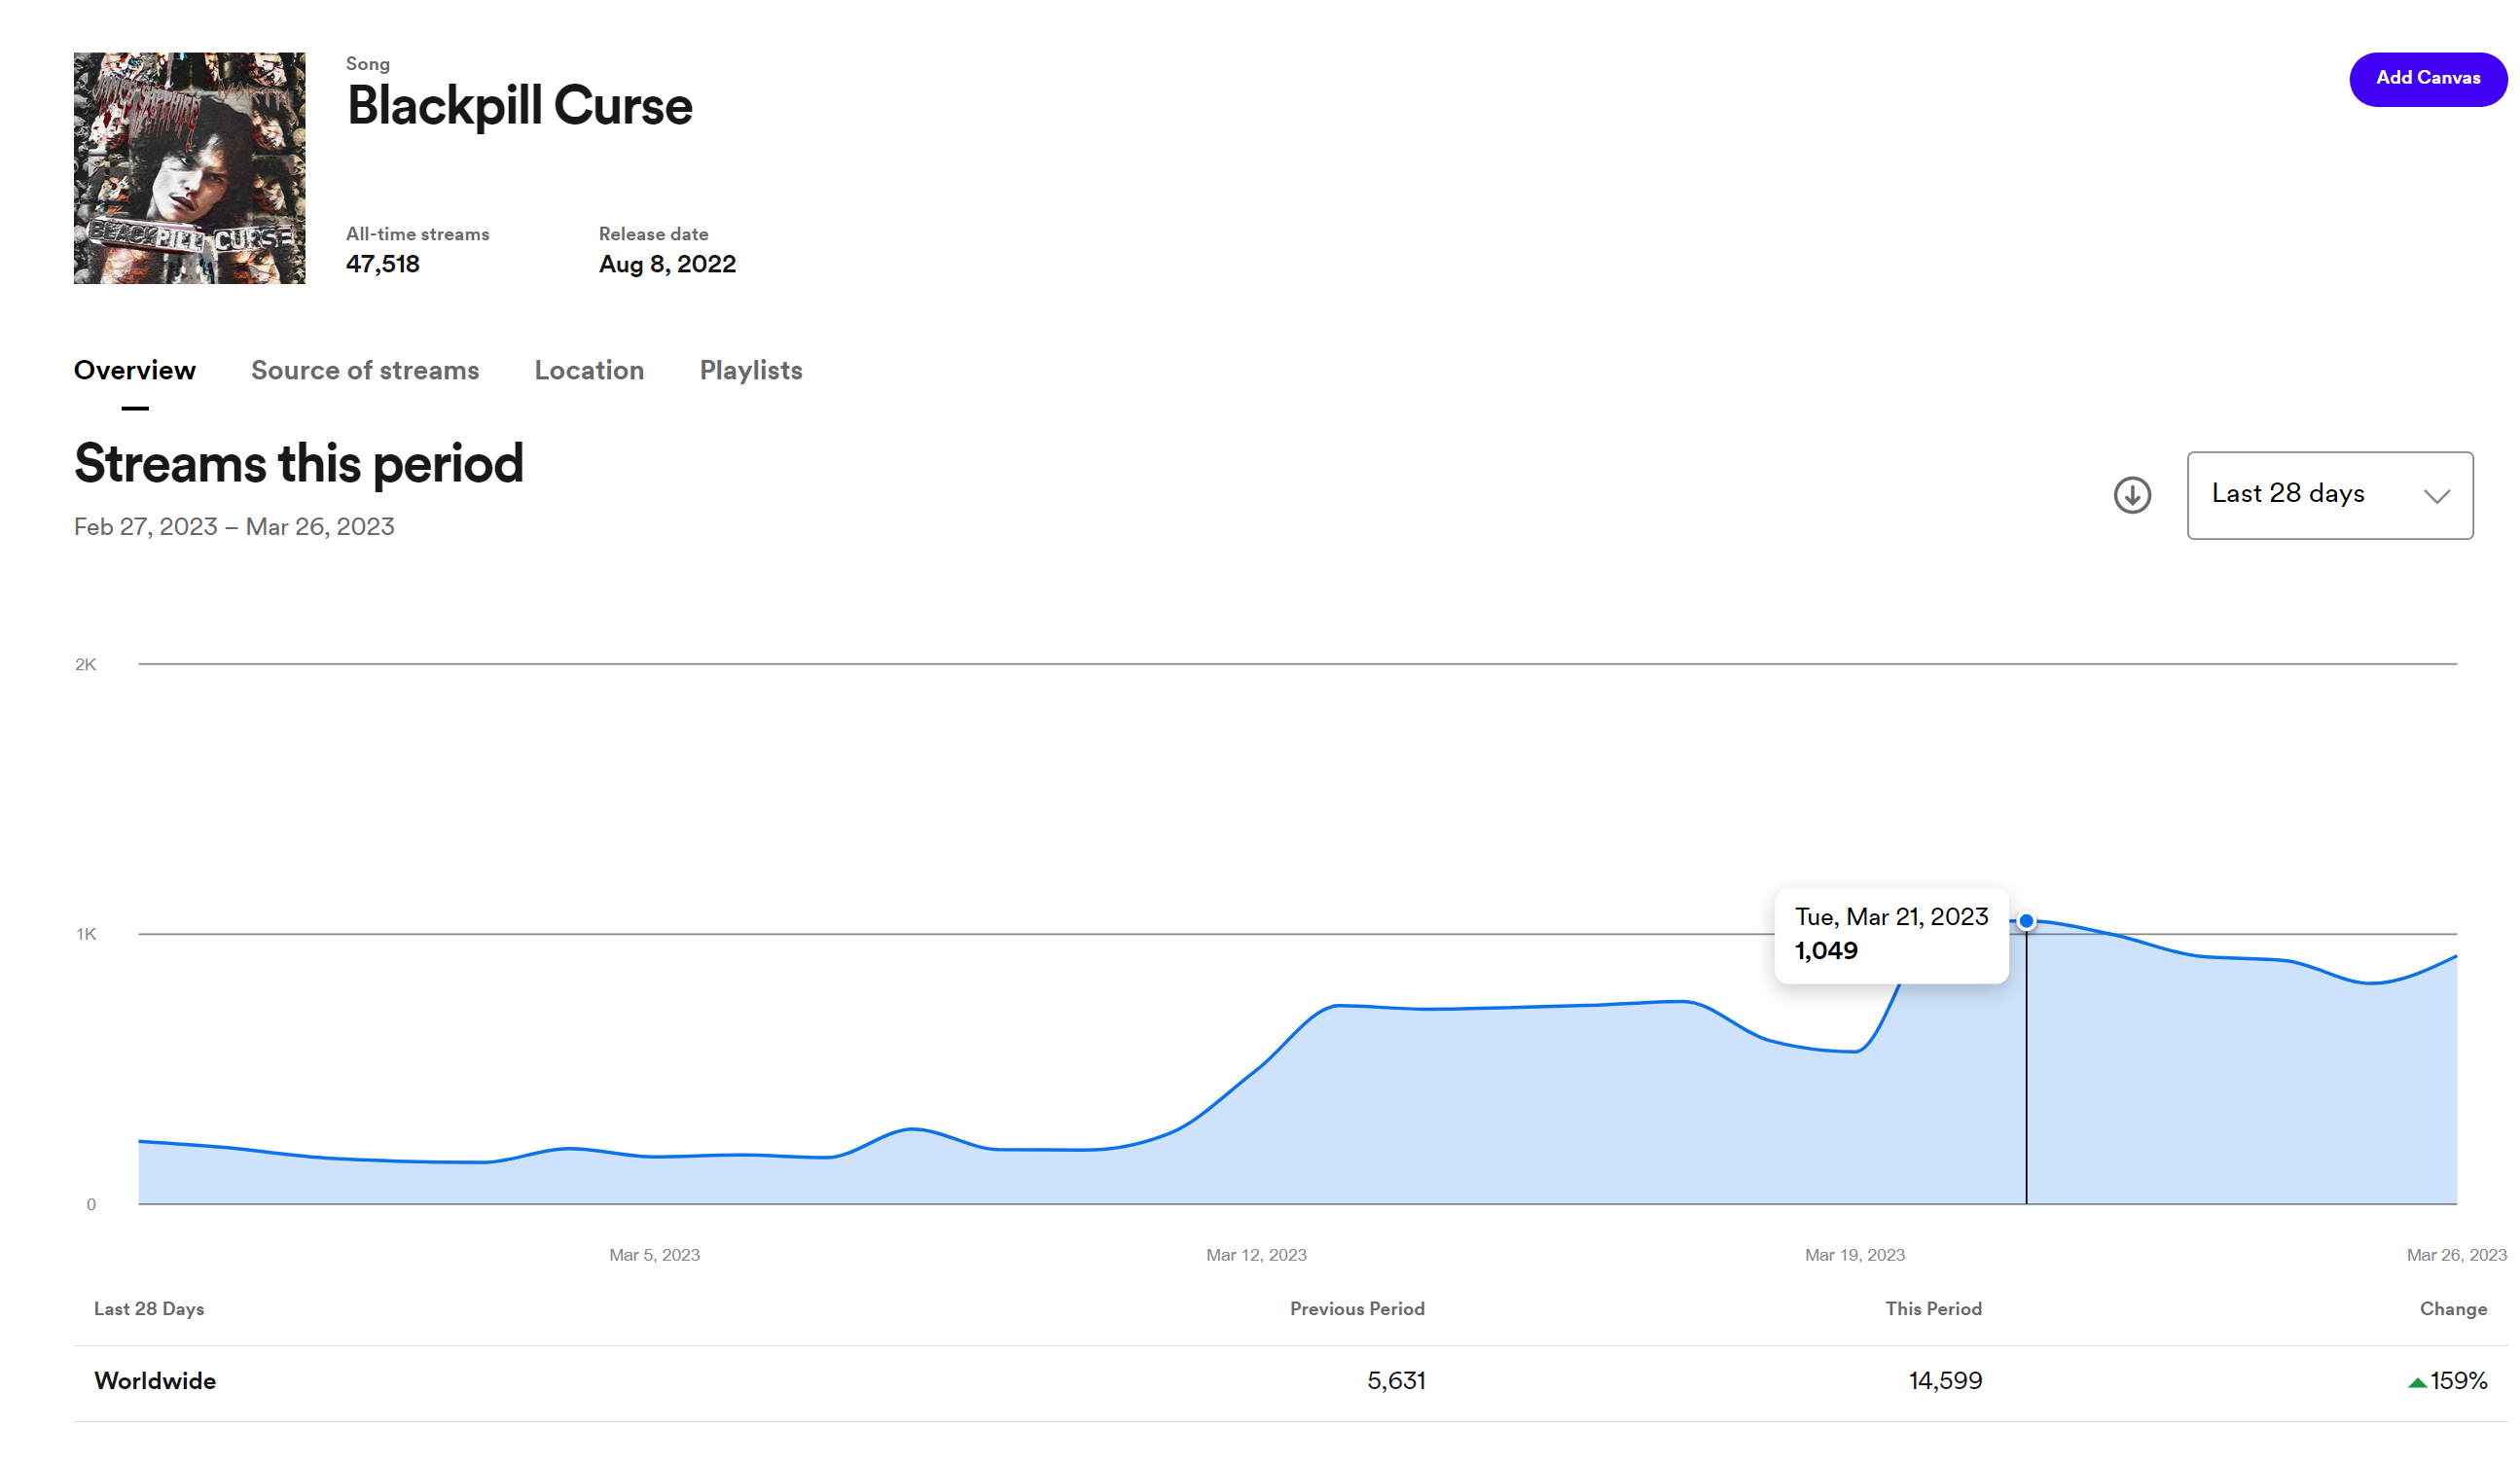This screenshot has height=1464, width=2520.
Task: Click the download data icon
Action: [2131, 495]
